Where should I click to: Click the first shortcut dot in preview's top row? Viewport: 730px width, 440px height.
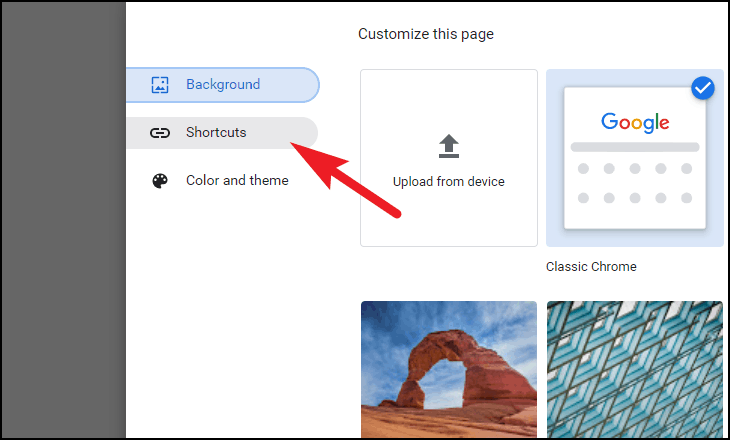tap(583, 169)
